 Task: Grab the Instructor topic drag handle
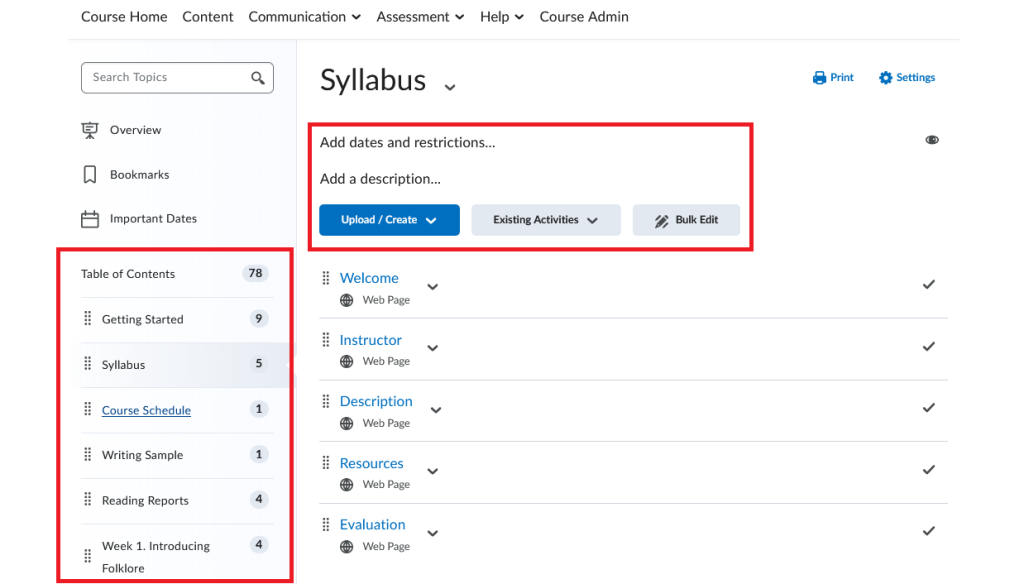coord(326,340)
